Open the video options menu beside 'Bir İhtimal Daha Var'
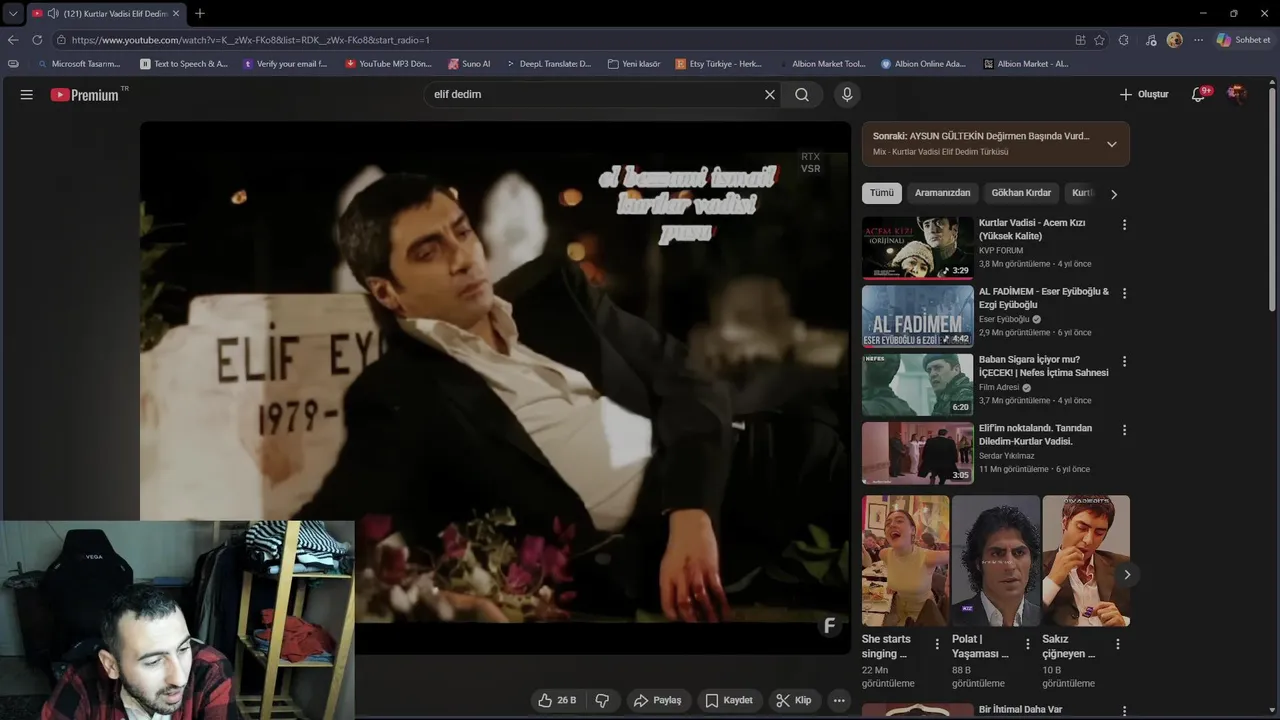1280x720 pixels. [x=1124, y=711]
